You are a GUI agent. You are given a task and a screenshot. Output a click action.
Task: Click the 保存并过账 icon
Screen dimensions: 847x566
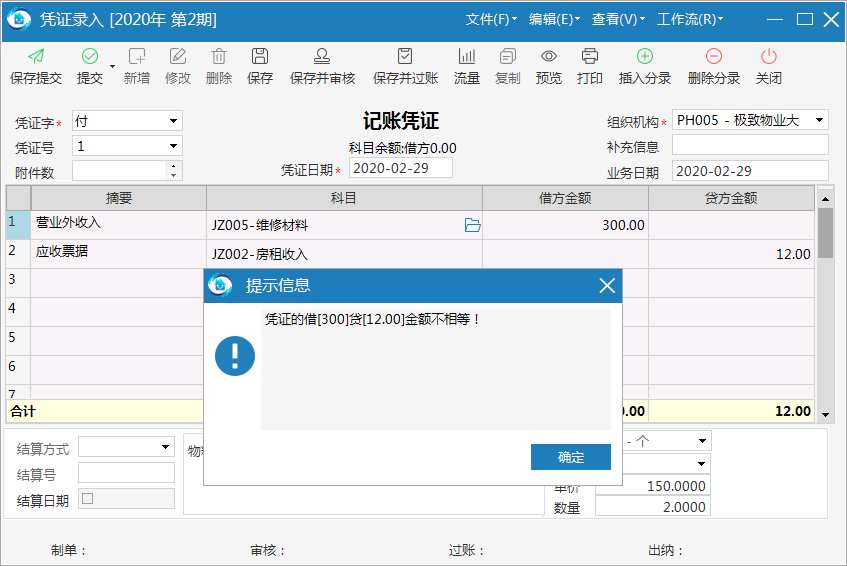click(405, 56)
